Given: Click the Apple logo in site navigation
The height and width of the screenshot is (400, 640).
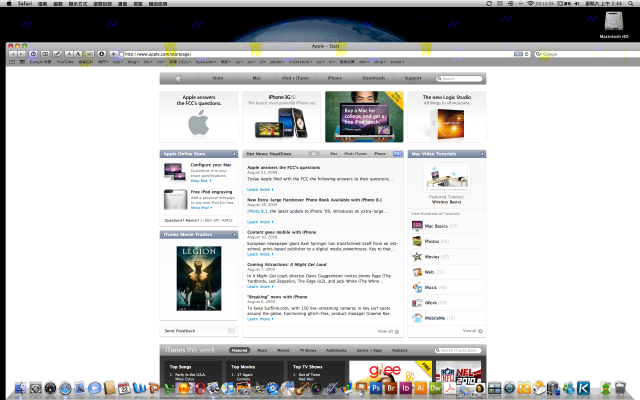Looking at the screenshot, I should pyautogui.click(x=178, y=78).
